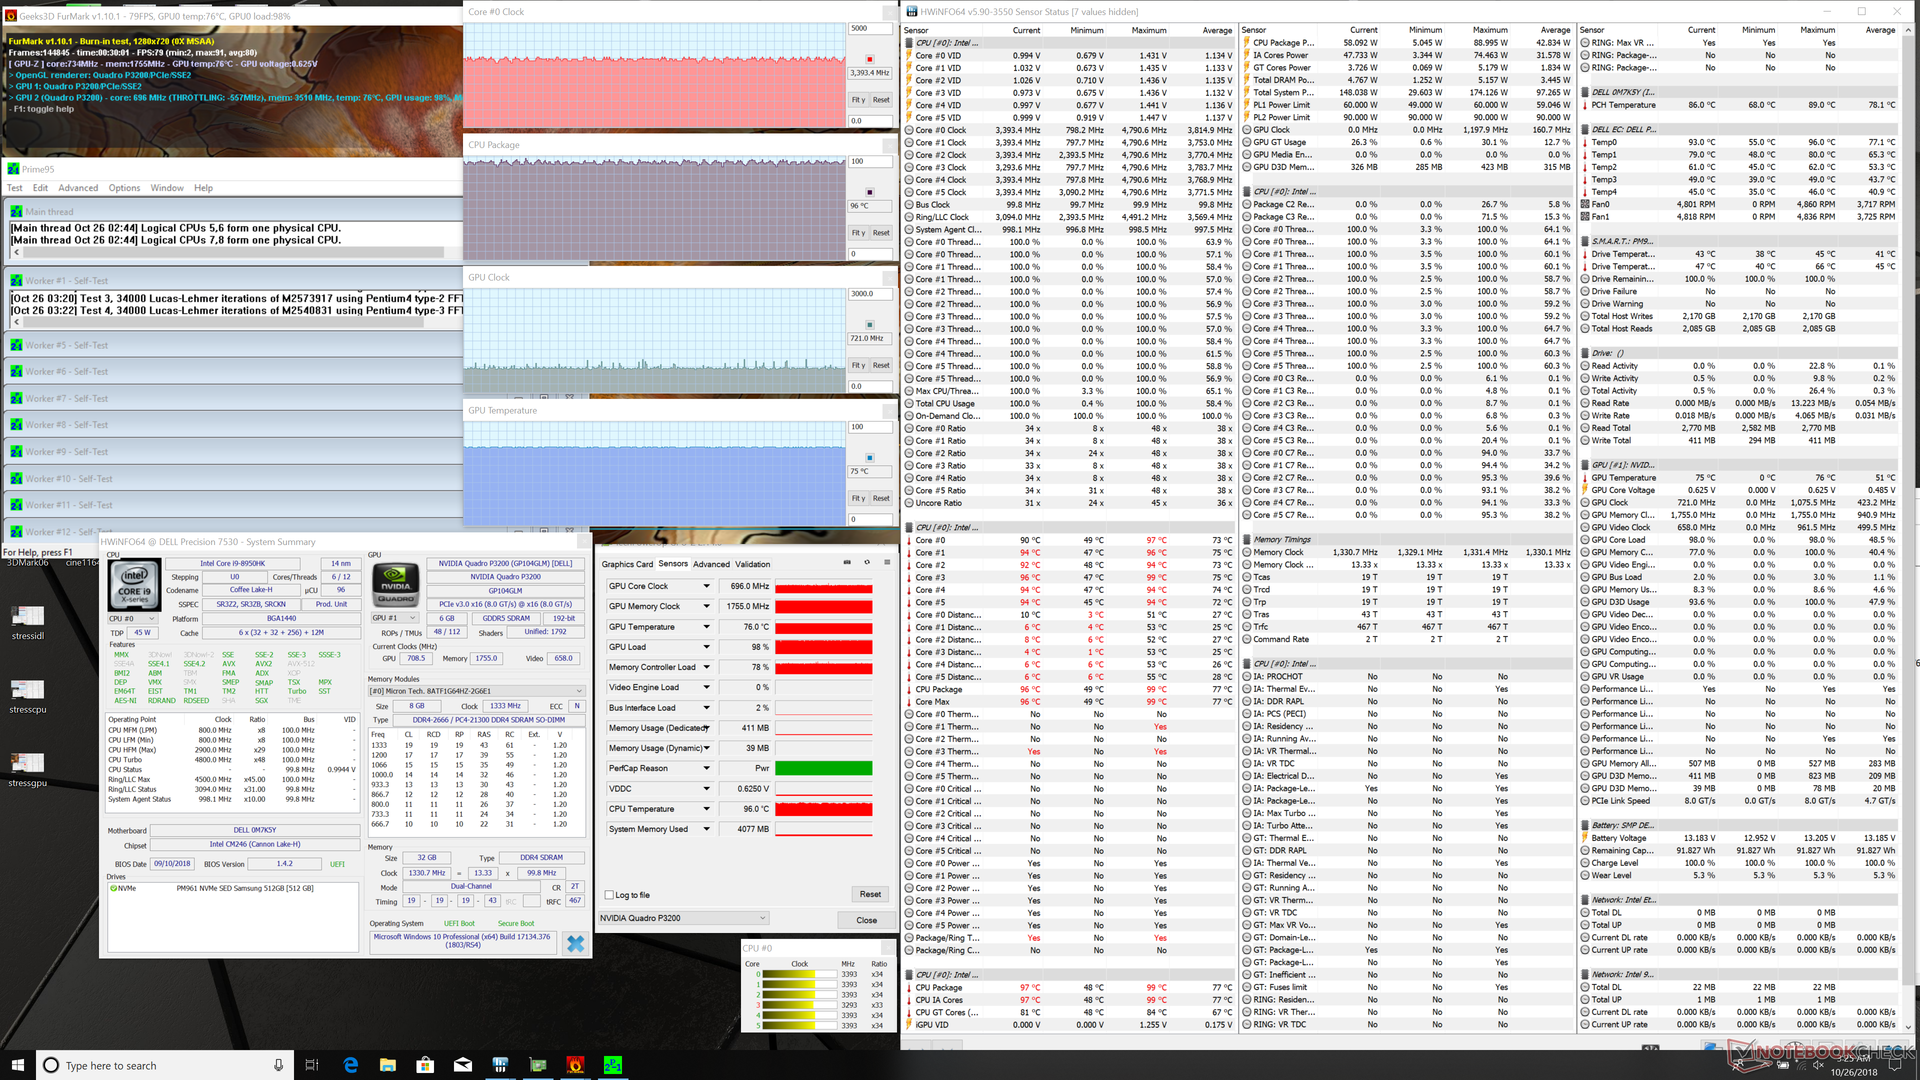Screen dimensions: 1920x1080
Task: Click the blue X icon in System Summary
Action: click(575, 943)
